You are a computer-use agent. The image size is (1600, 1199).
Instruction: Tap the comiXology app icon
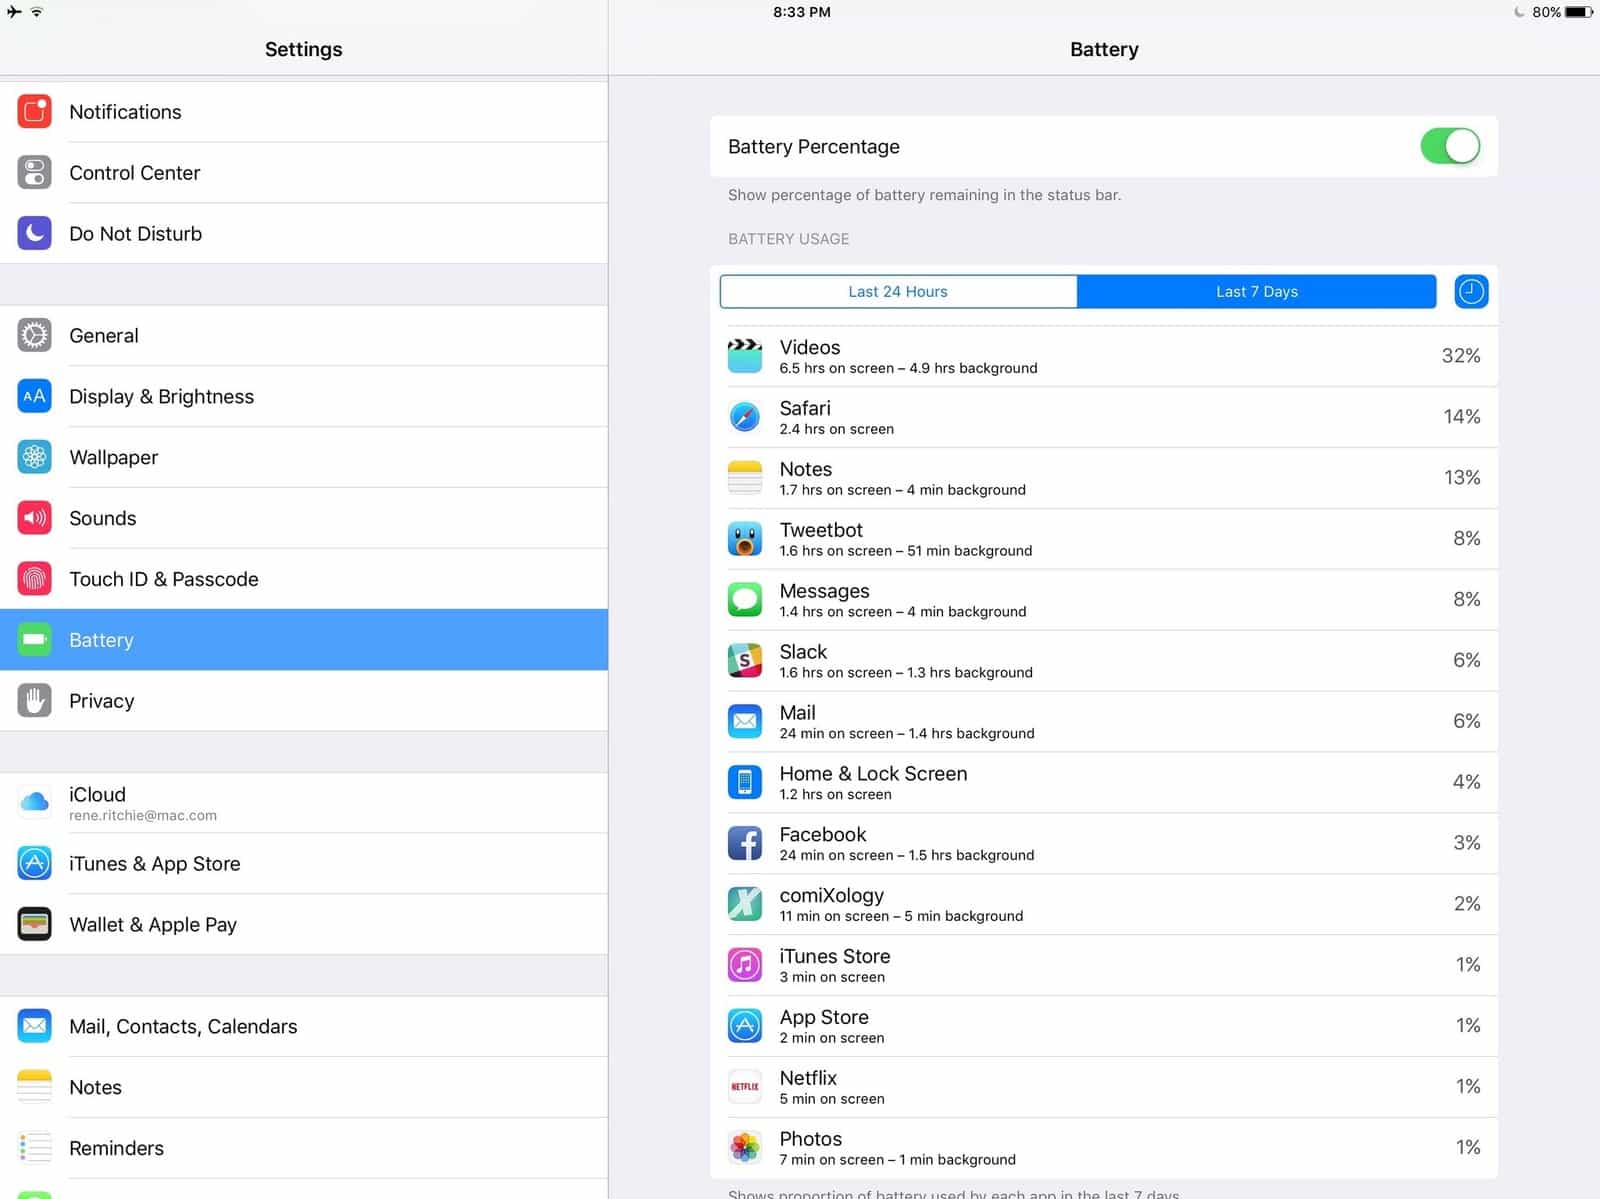pyautogui.click(x=745, y=904)
